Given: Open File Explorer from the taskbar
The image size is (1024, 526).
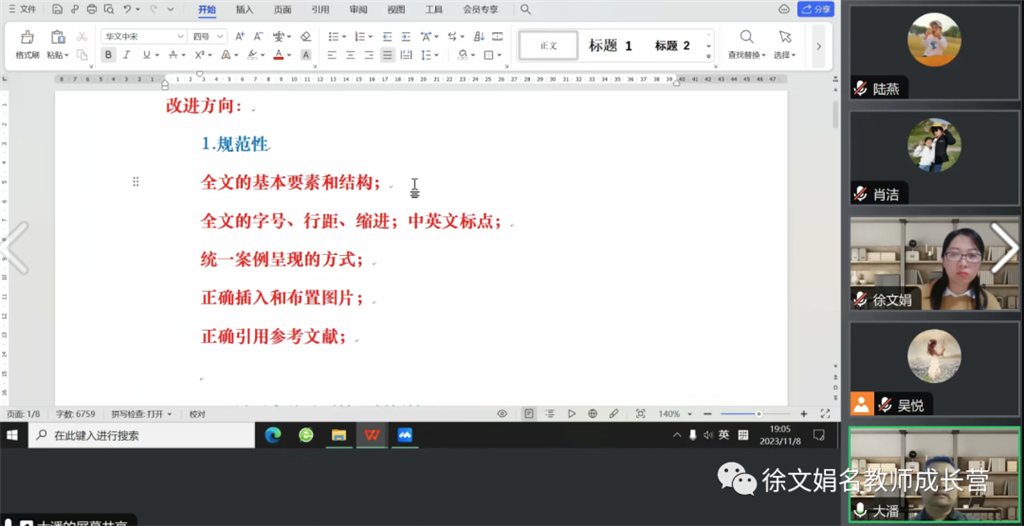Looking at the screenshot, I should 338,435.
